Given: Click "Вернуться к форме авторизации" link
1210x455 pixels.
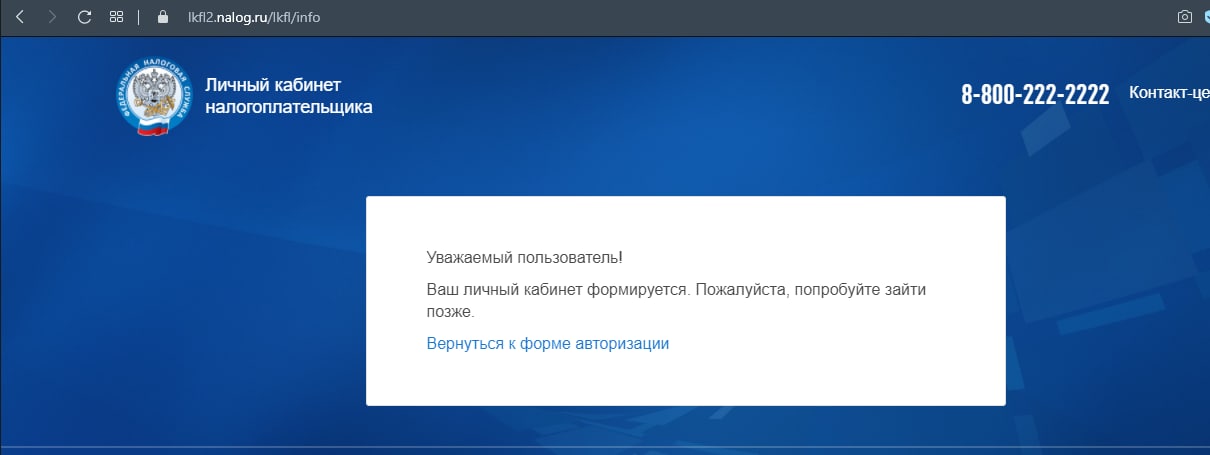Looking at the screenshot, I should [x=547, y=343].
